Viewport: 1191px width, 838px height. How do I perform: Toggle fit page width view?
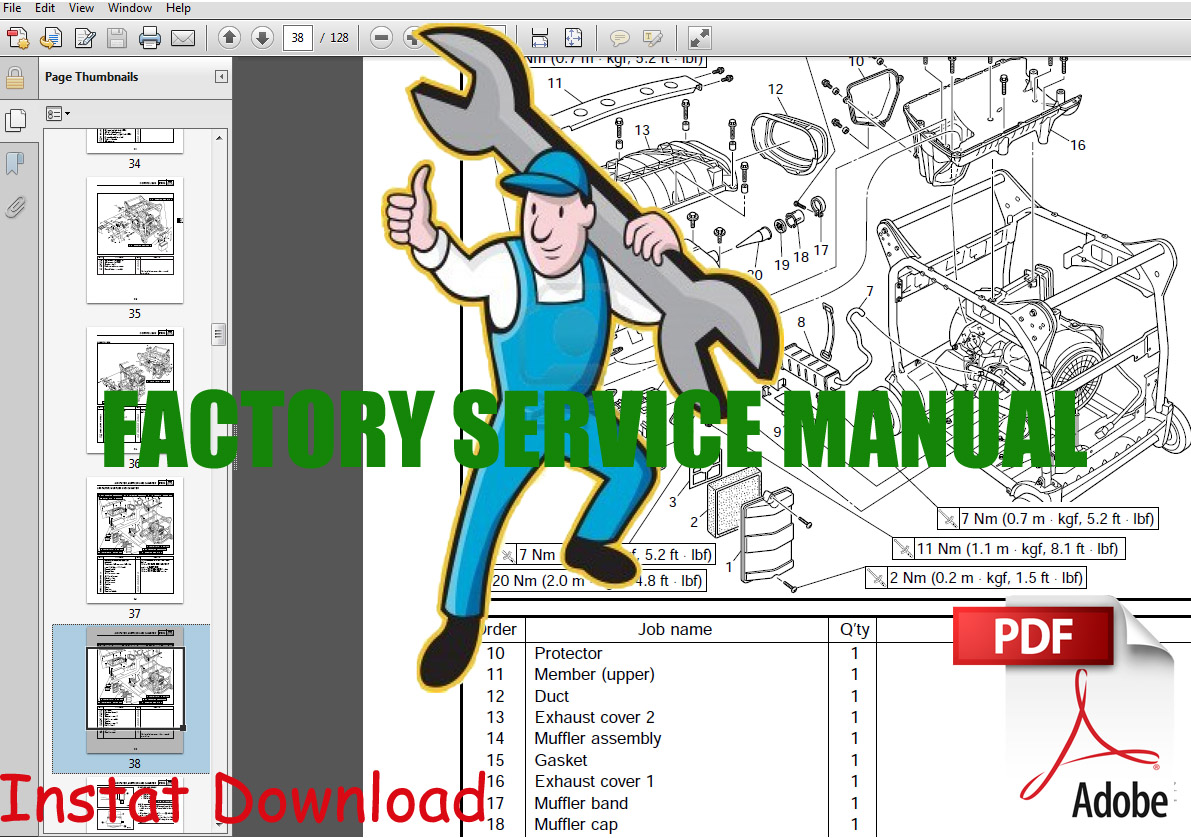click(x=540, y=37)
